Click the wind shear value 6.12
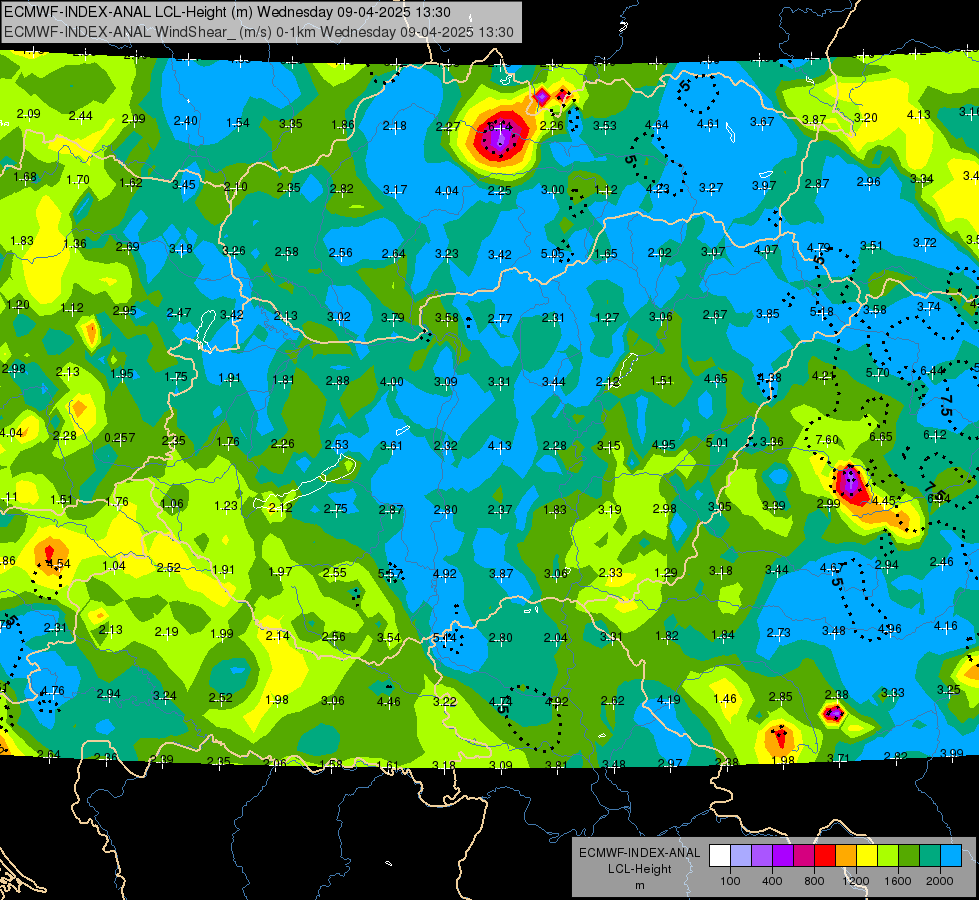The image size is (979, 900). (935, 435)
